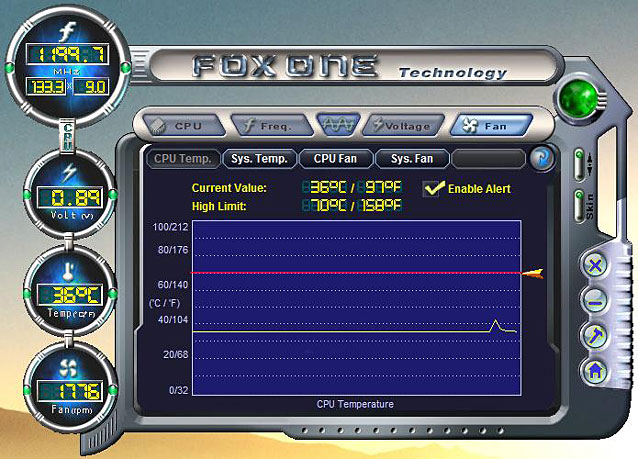The width and height of the screenshot is (638, 459).
Task: Click the lightning bolt voltage gauge icon
Action: 68,173
